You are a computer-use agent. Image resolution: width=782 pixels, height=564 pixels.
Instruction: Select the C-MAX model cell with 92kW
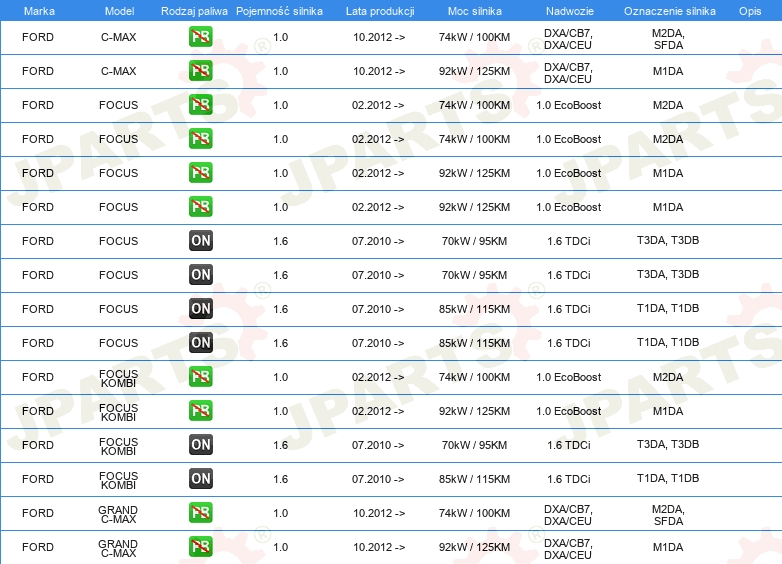(119, 71)
